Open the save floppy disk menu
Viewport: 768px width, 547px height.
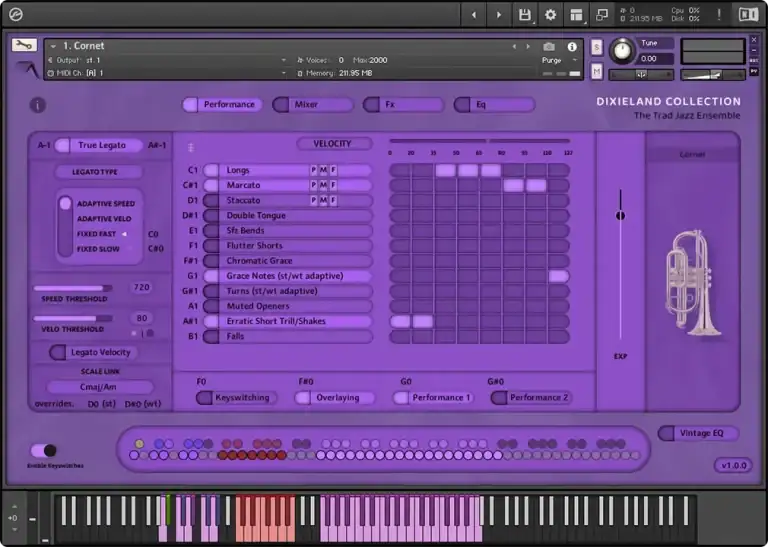[x=525, y=15]
